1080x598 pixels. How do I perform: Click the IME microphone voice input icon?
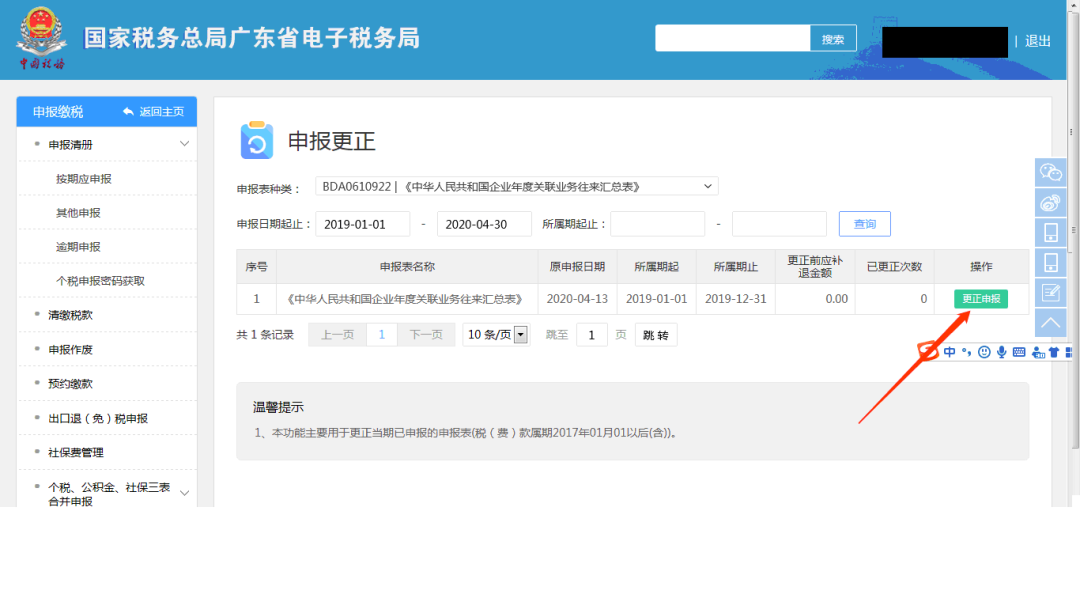[x=1001, y=352]
